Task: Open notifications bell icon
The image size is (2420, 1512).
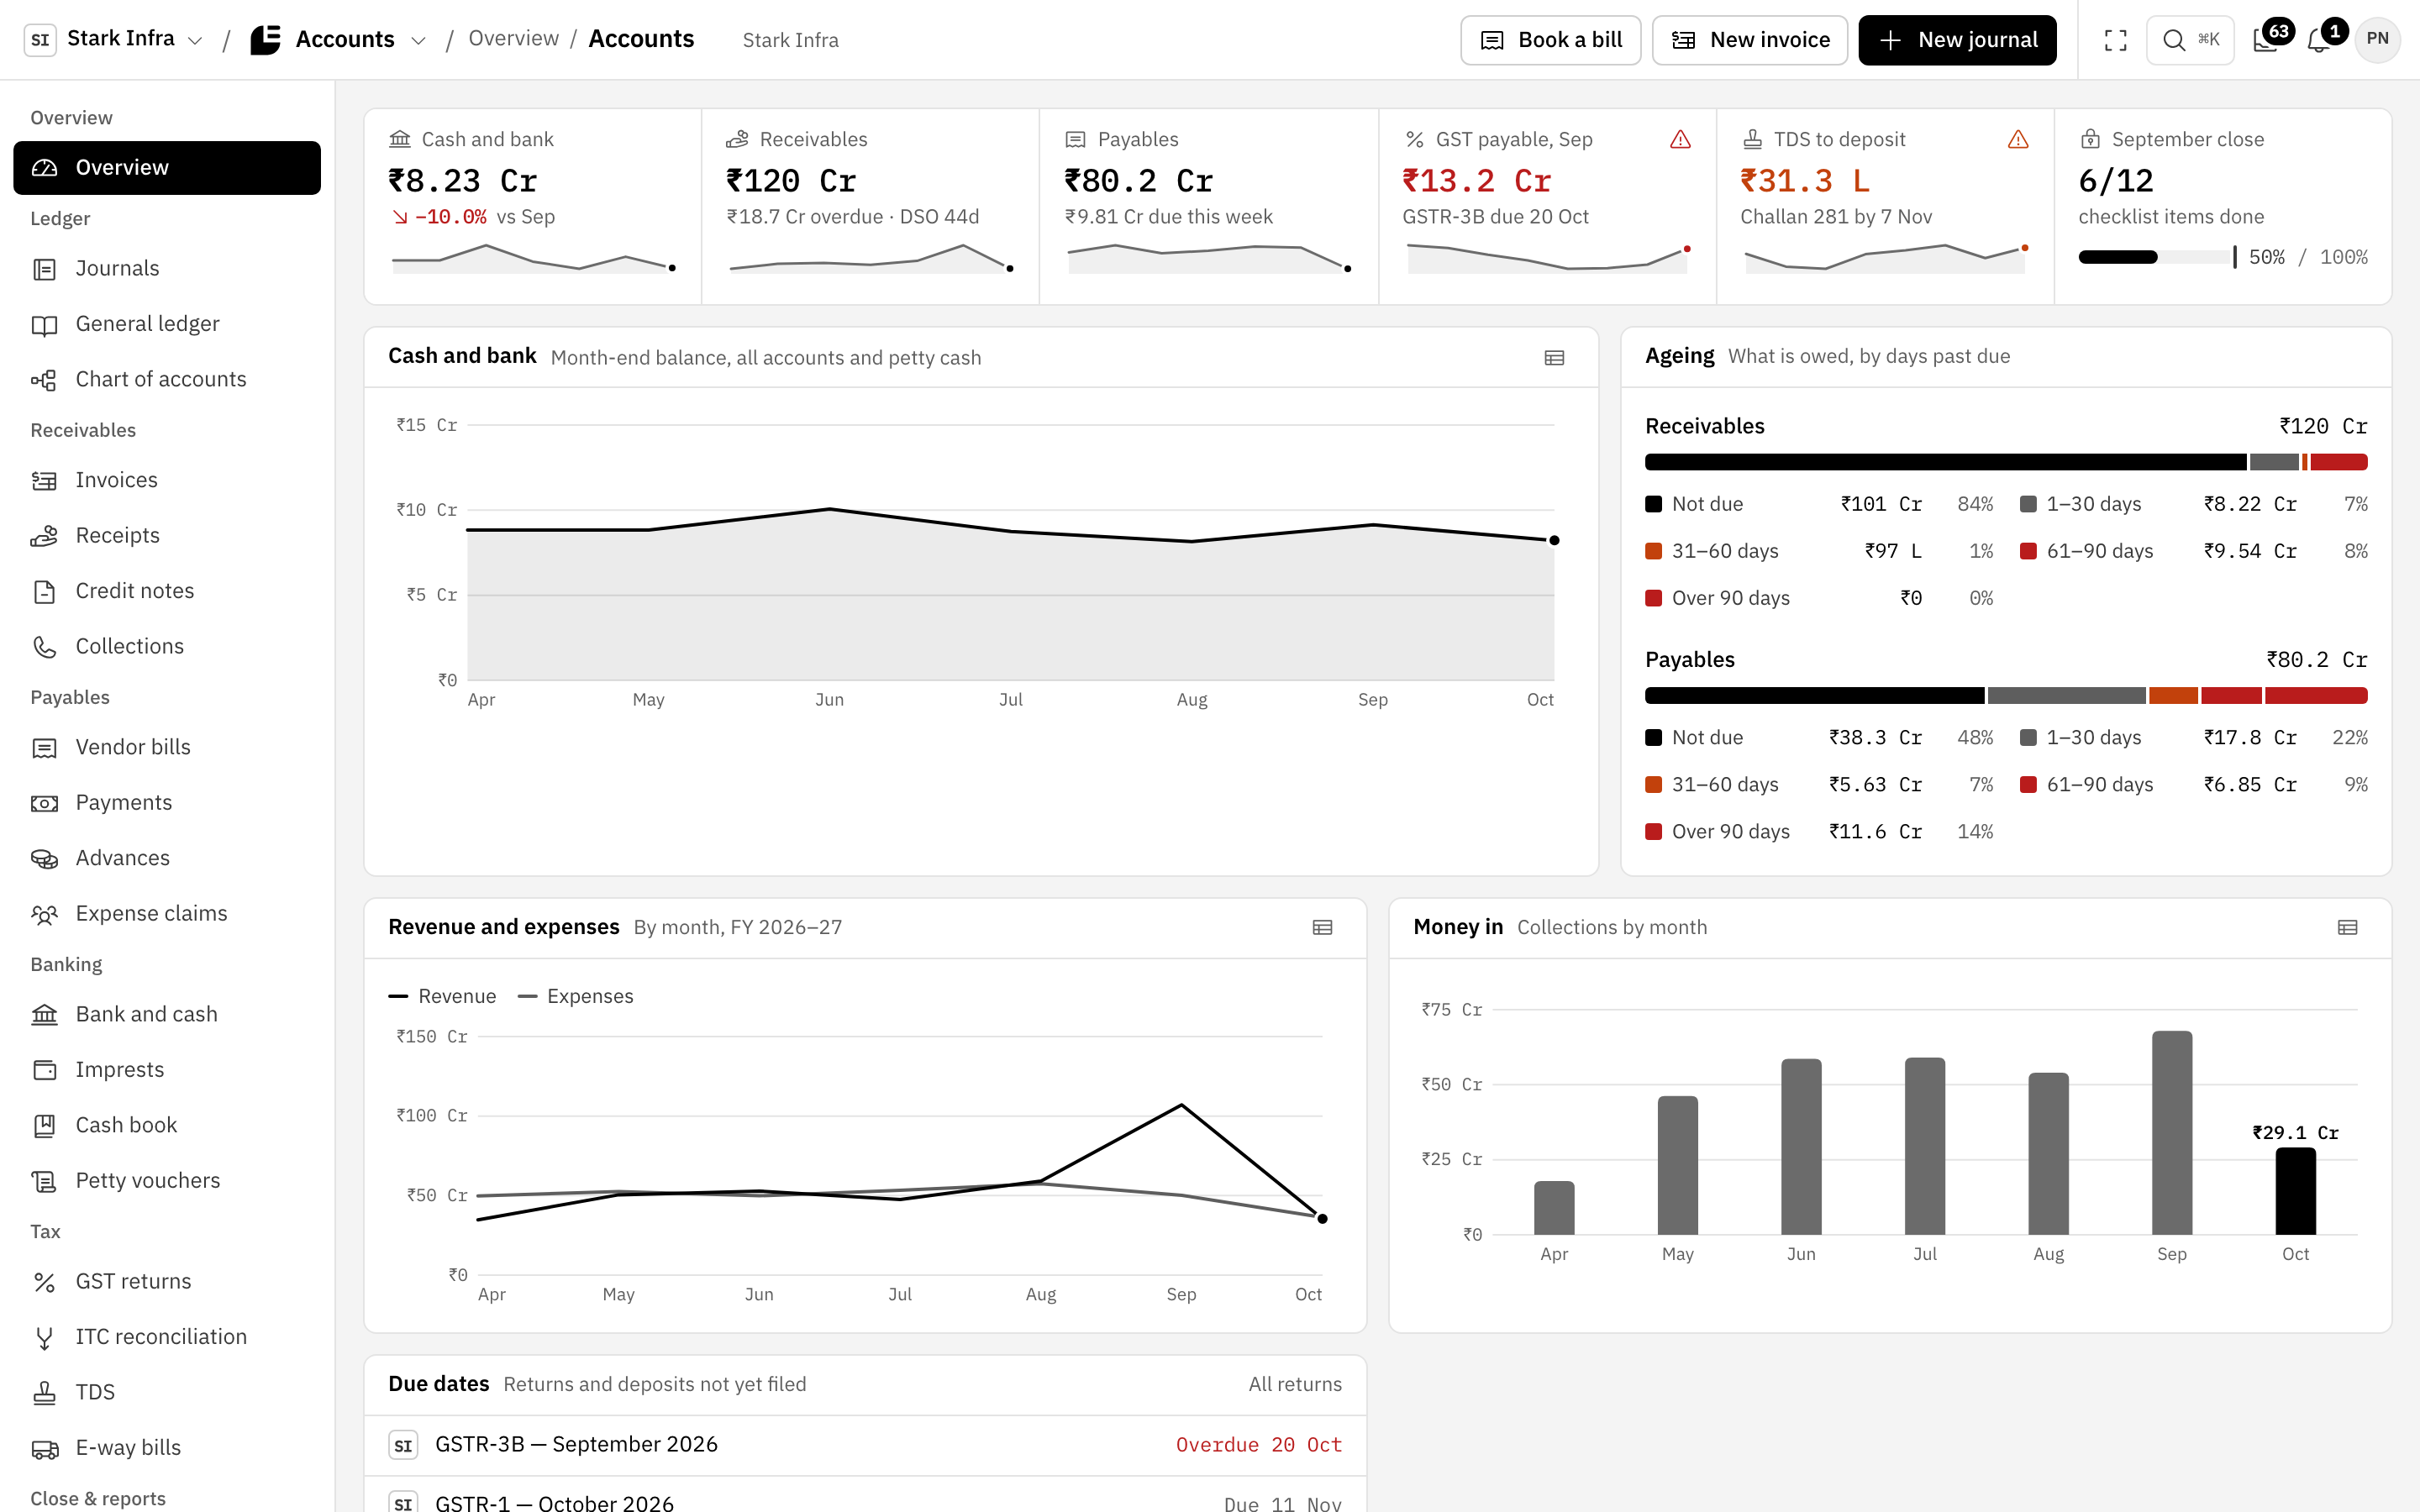Action: point(2320,40)
